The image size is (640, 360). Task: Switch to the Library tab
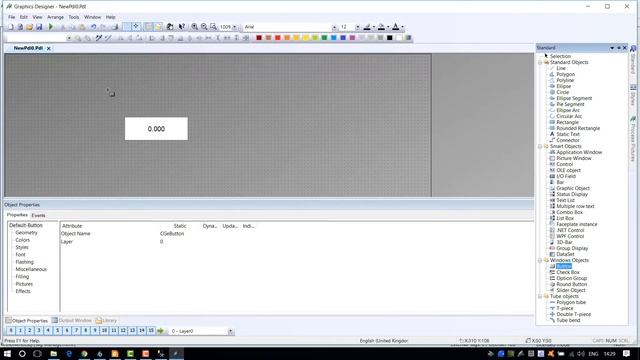pos(106,320)
